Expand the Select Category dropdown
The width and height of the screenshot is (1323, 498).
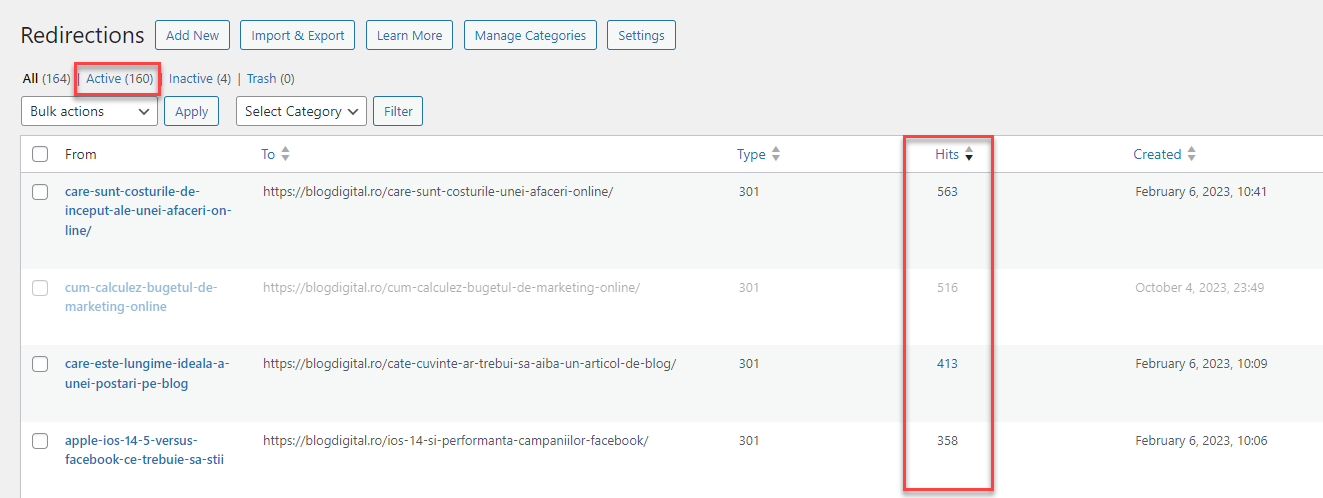(301, 111)
